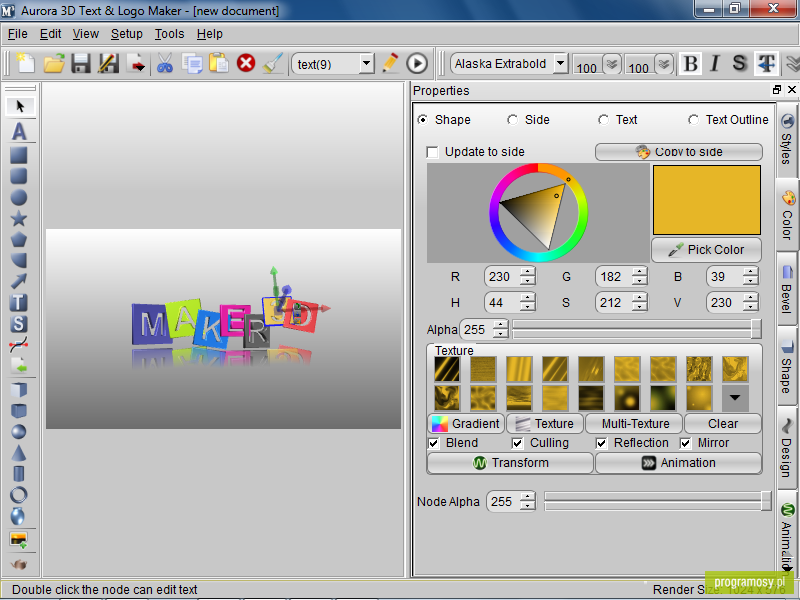This screenshot has width=800, height=600.
Task: Select the Side radio button
Action: (x=512, y=119)
